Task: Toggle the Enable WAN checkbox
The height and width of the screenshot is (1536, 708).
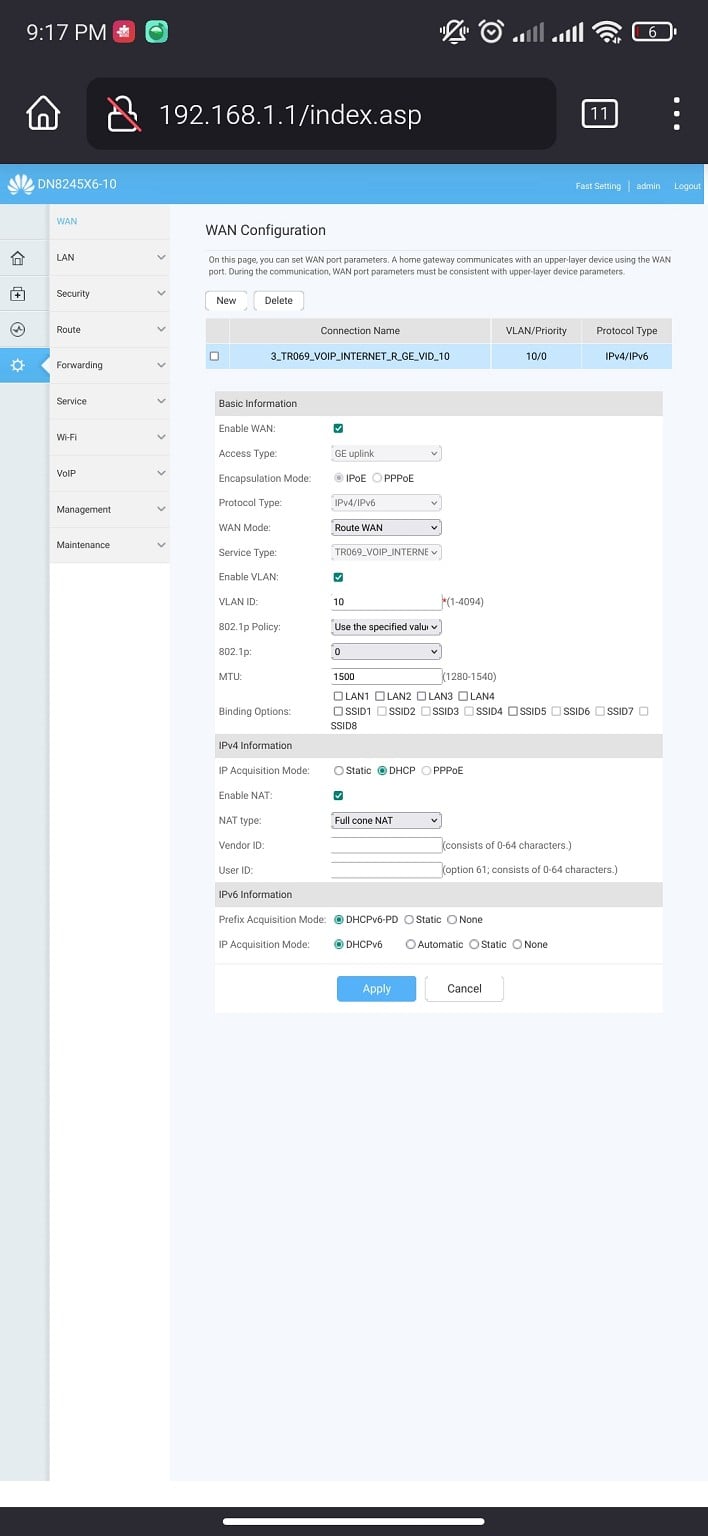Action: [338, 429]
